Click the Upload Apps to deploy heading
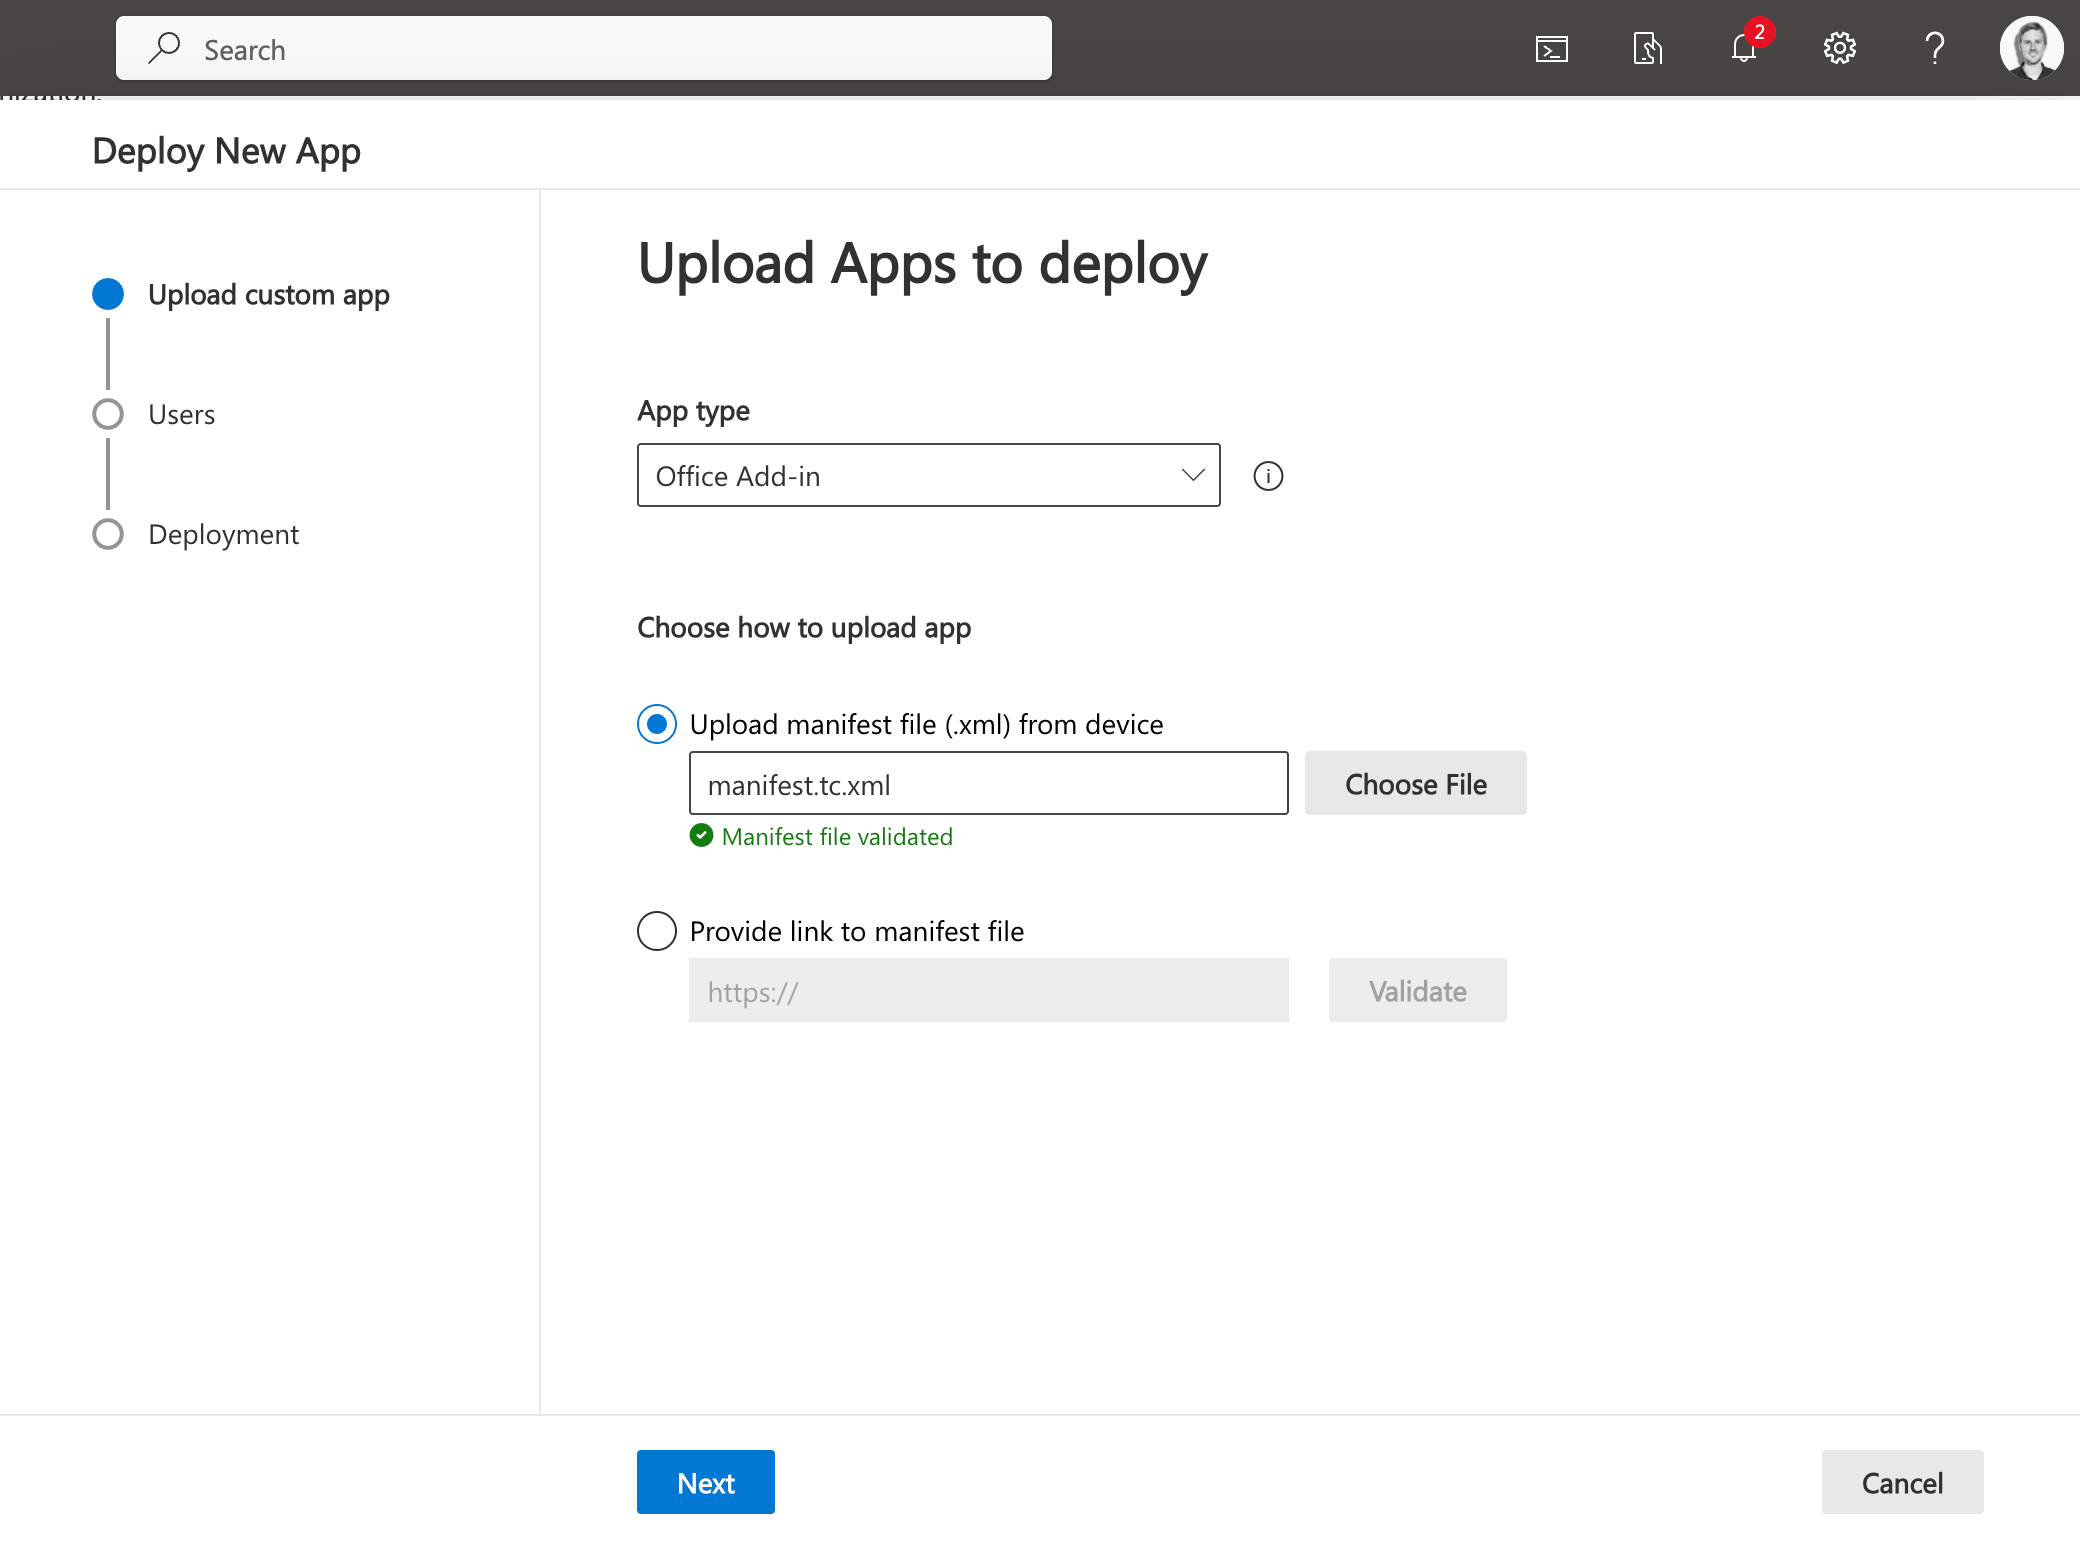Image resolution: width=2080 pixels, height=1542 pixels. (922, 264)
